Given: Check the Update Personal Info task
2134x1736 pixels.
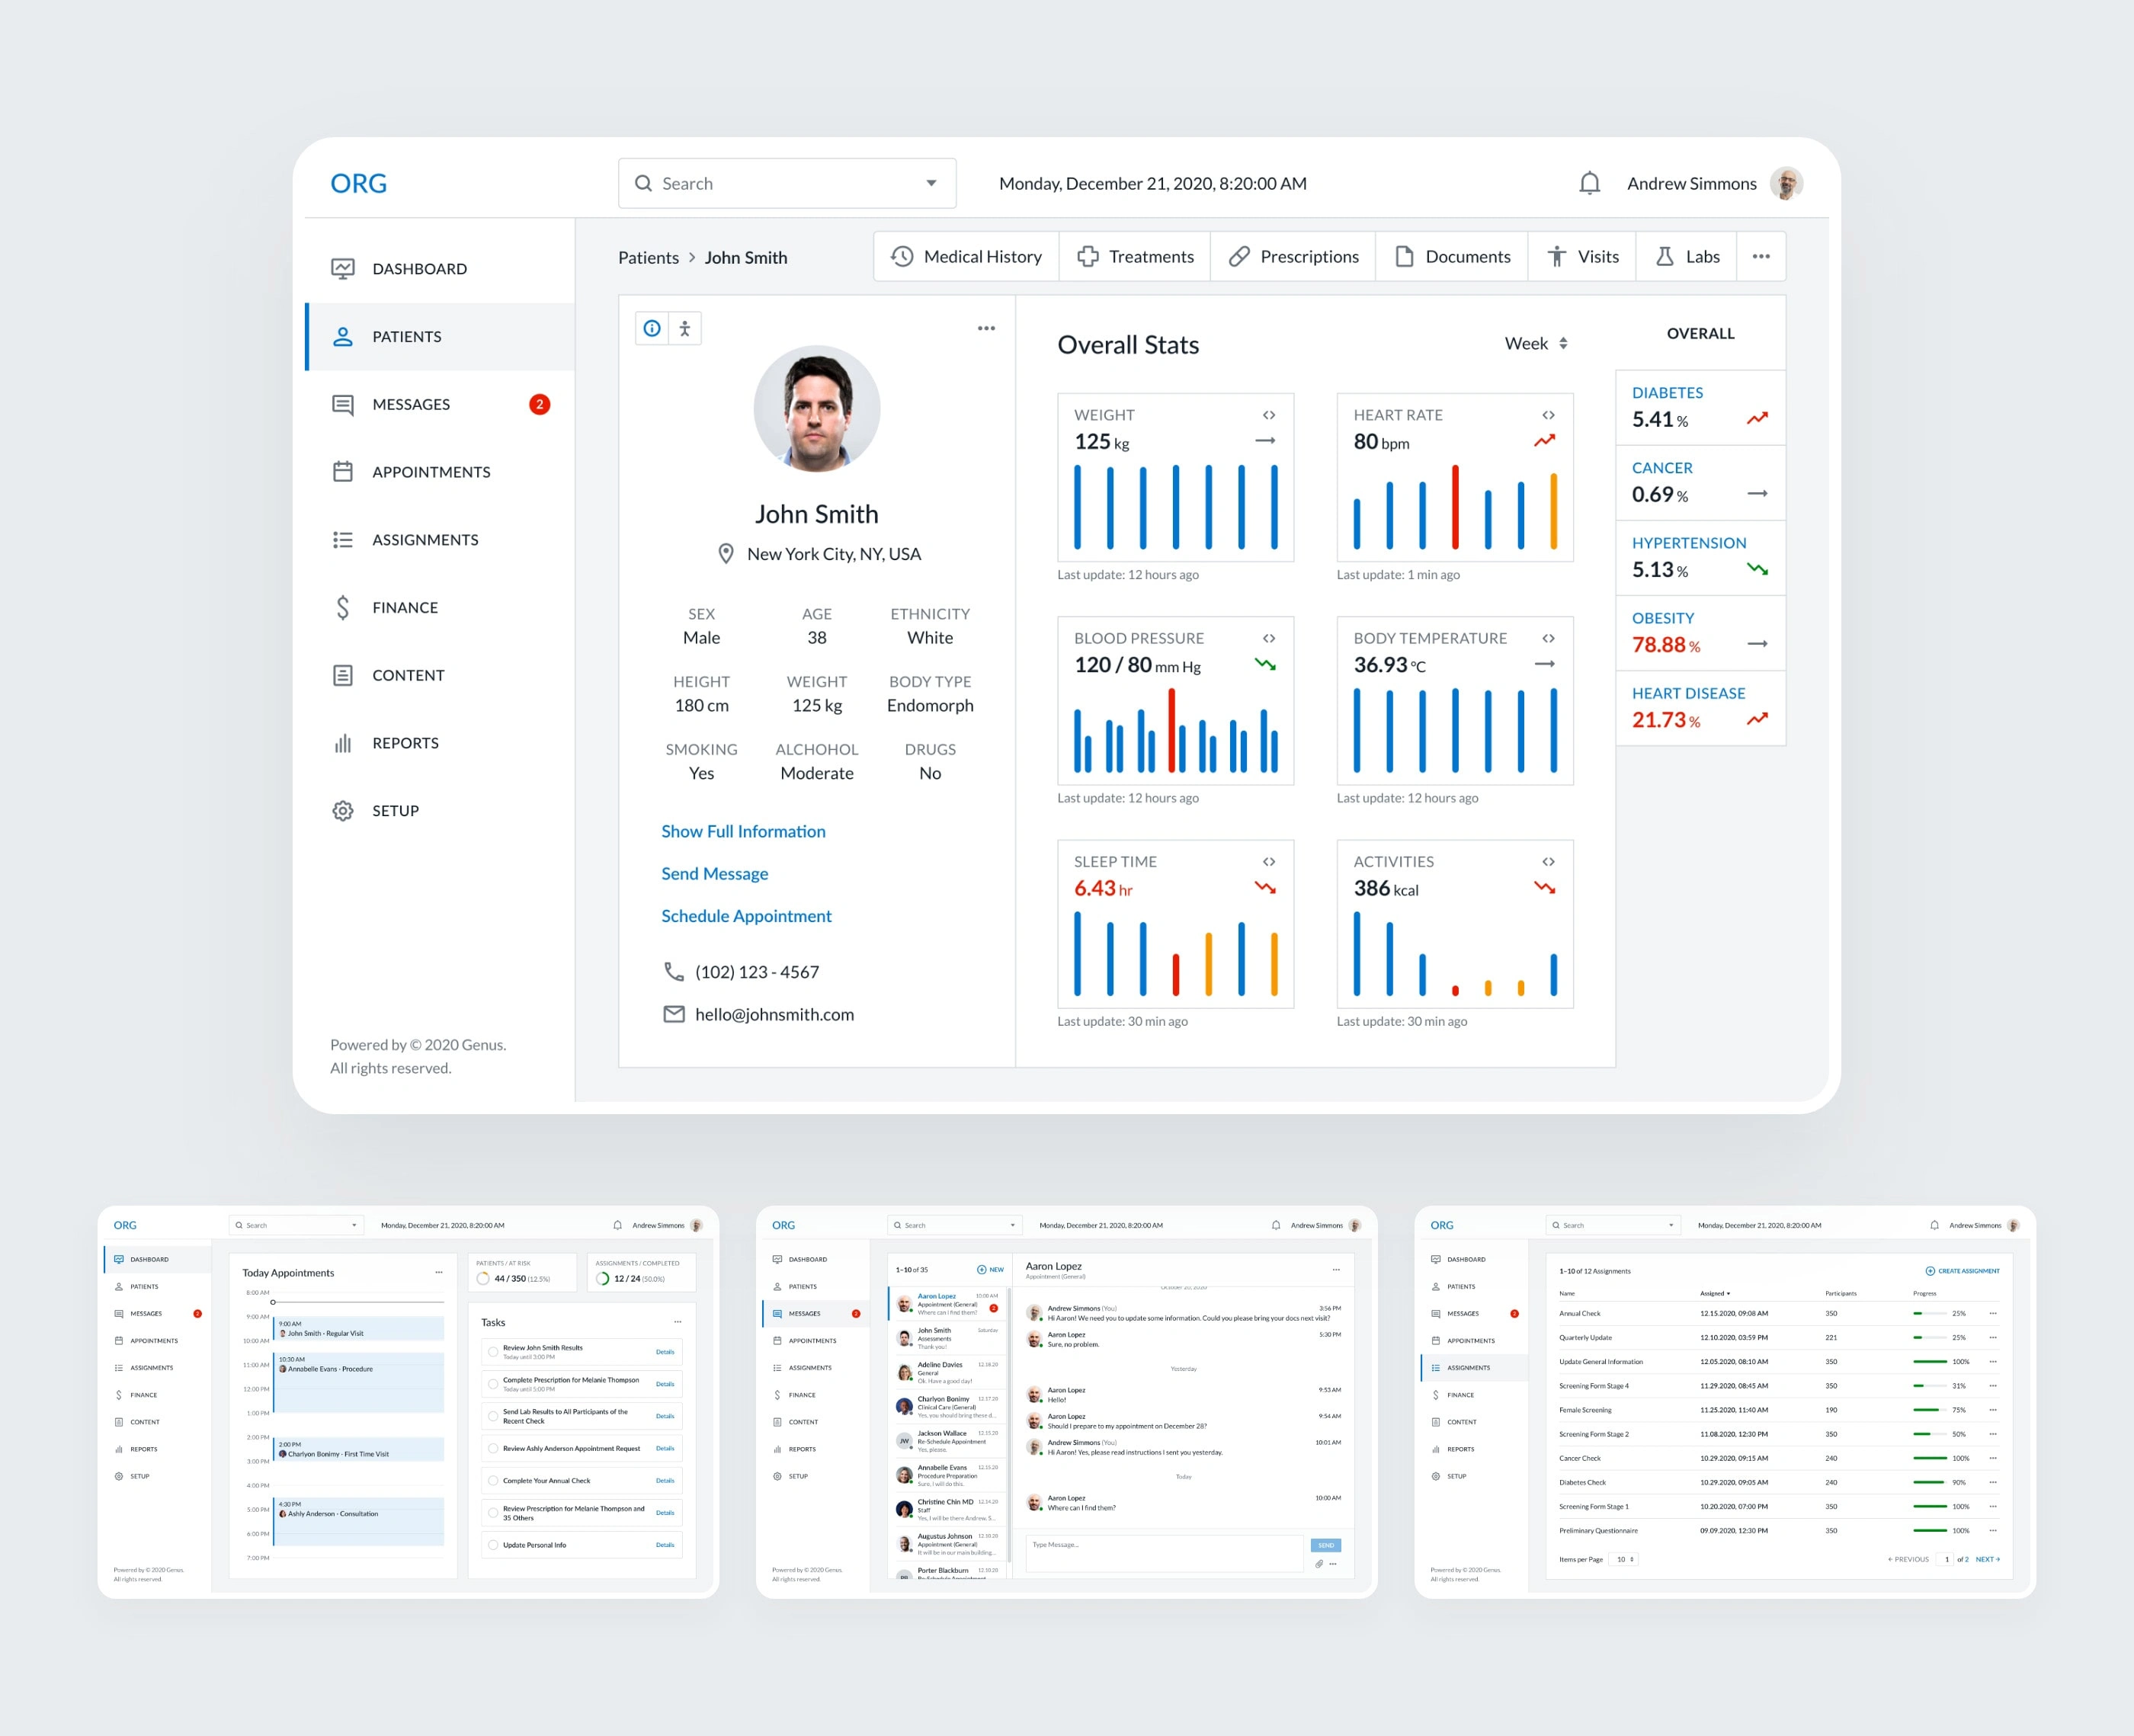Looking at the screenshot, I should (493, 1545).
